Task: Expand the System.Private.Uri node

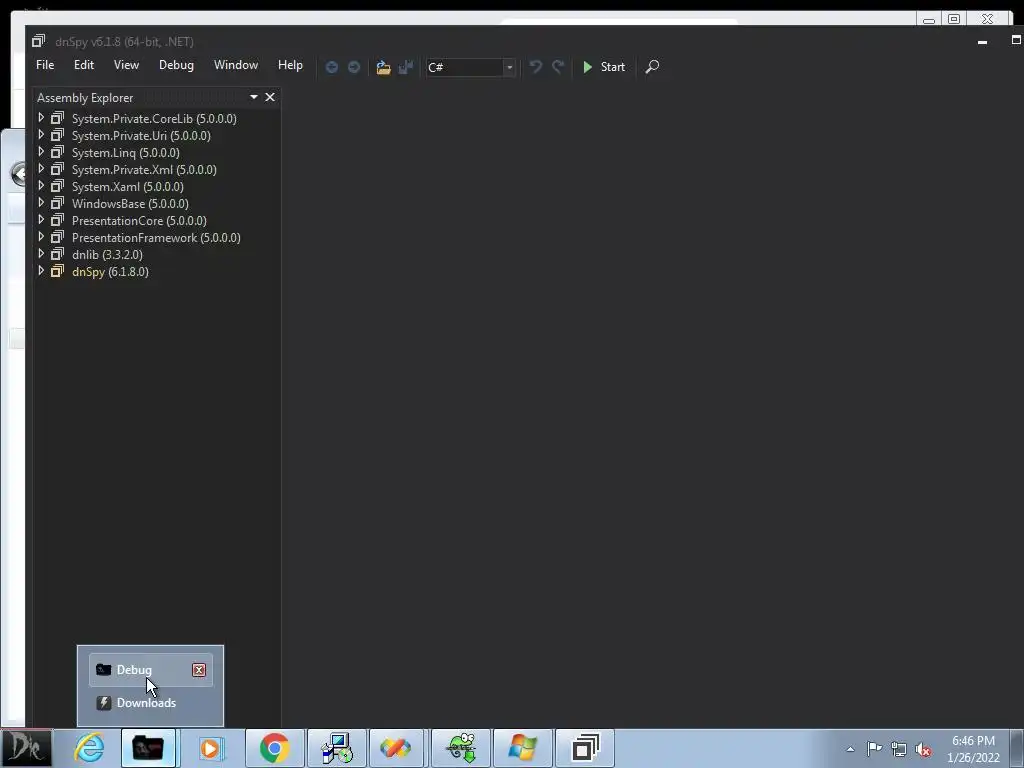Action: tap(41, 135)
